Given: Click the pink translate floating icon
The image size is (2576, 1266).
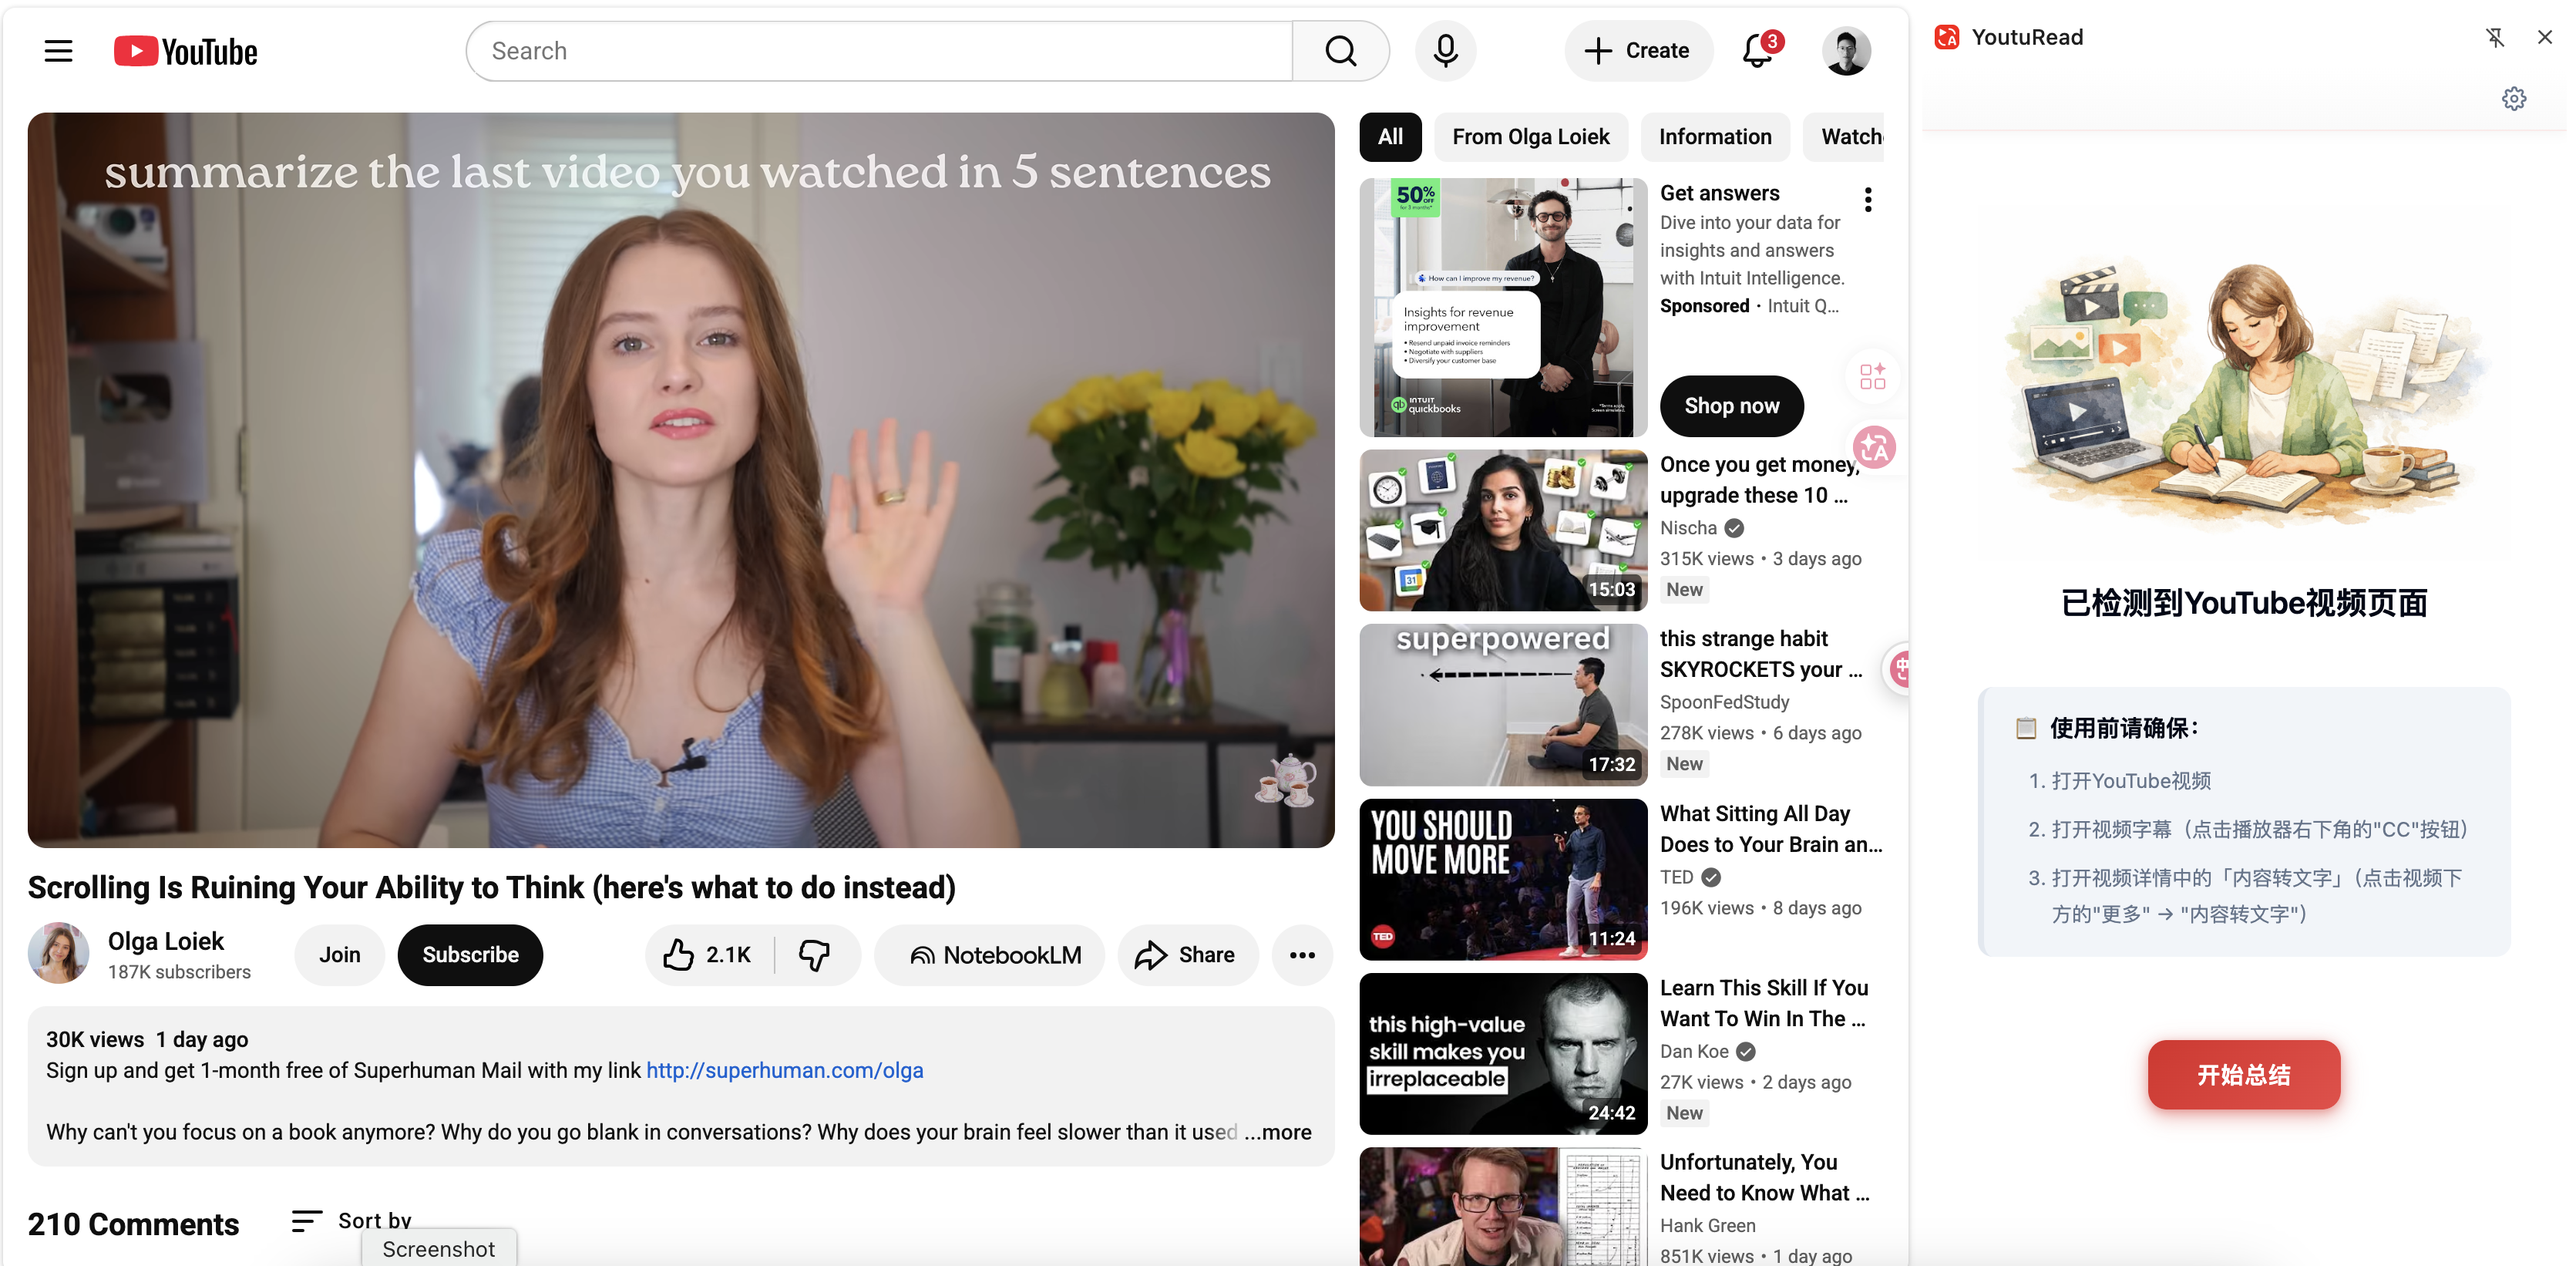Looking at the screenshot, I should [x=1875, y=447].
